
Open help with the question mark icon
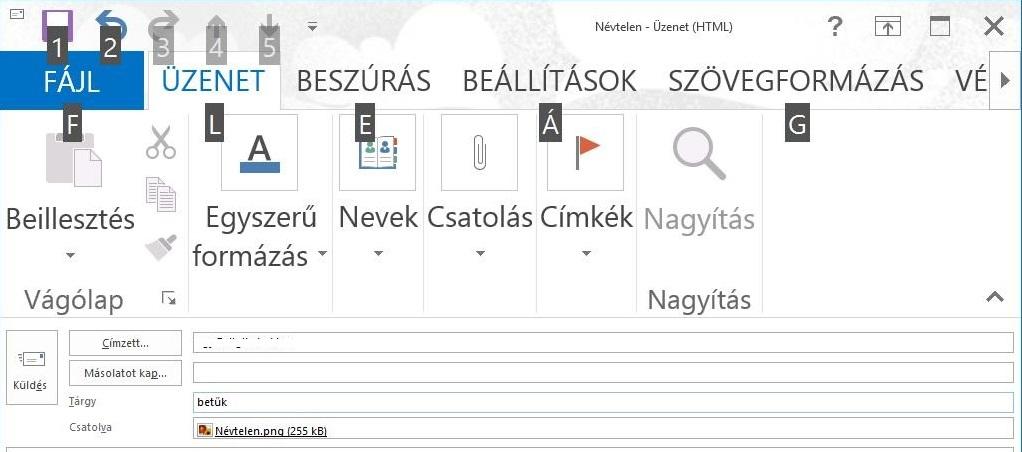tap(834, 27)
